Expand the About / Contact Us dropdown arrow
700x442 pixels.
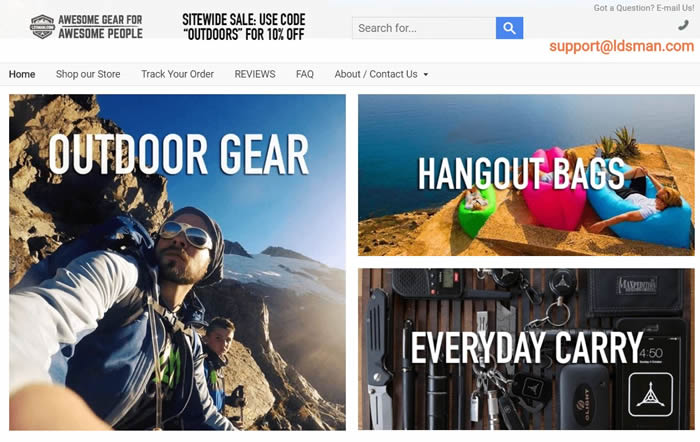425,75
